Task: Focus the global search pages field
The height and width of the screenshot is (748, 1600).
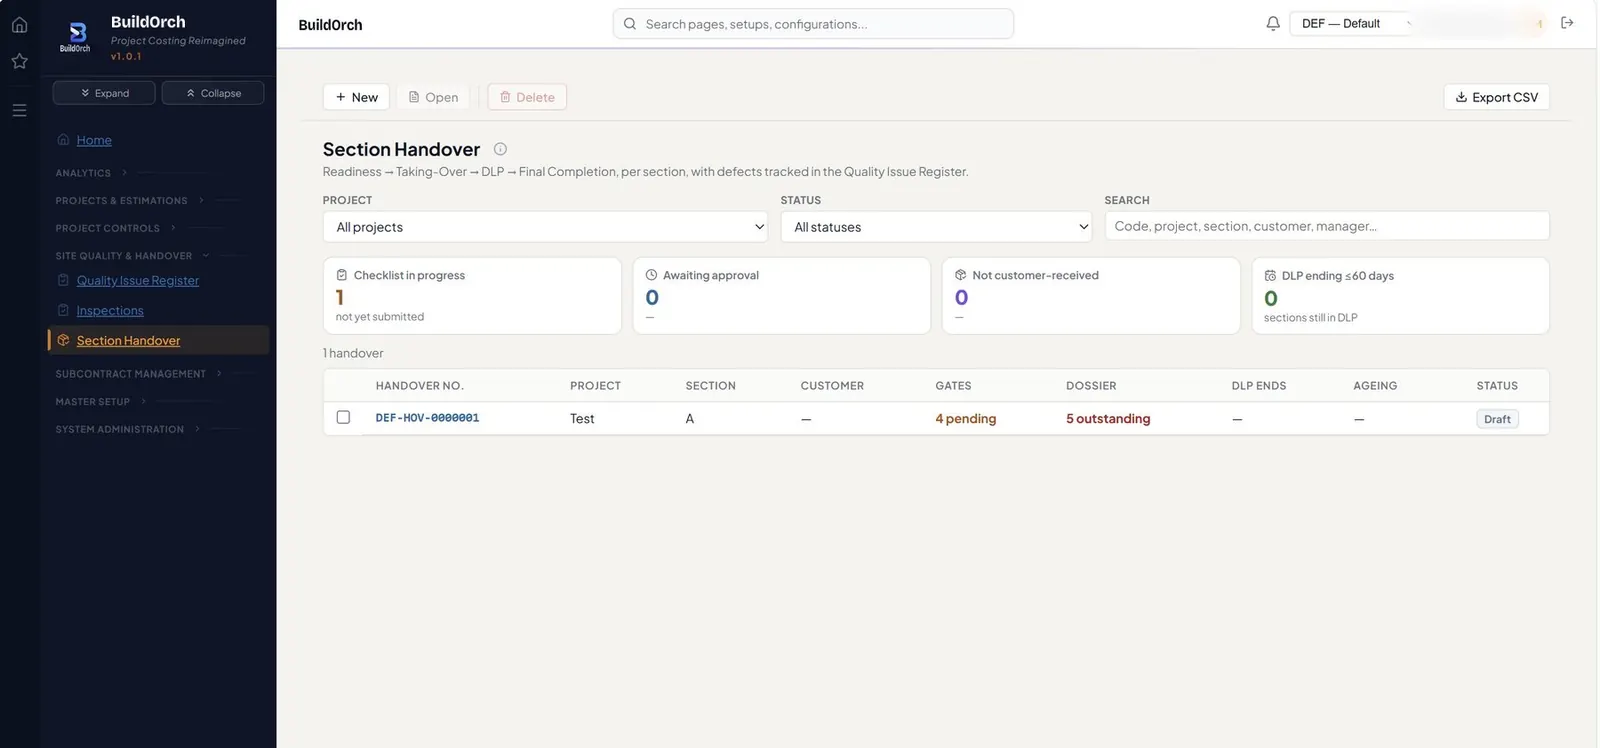Action: tap(813, 24)
